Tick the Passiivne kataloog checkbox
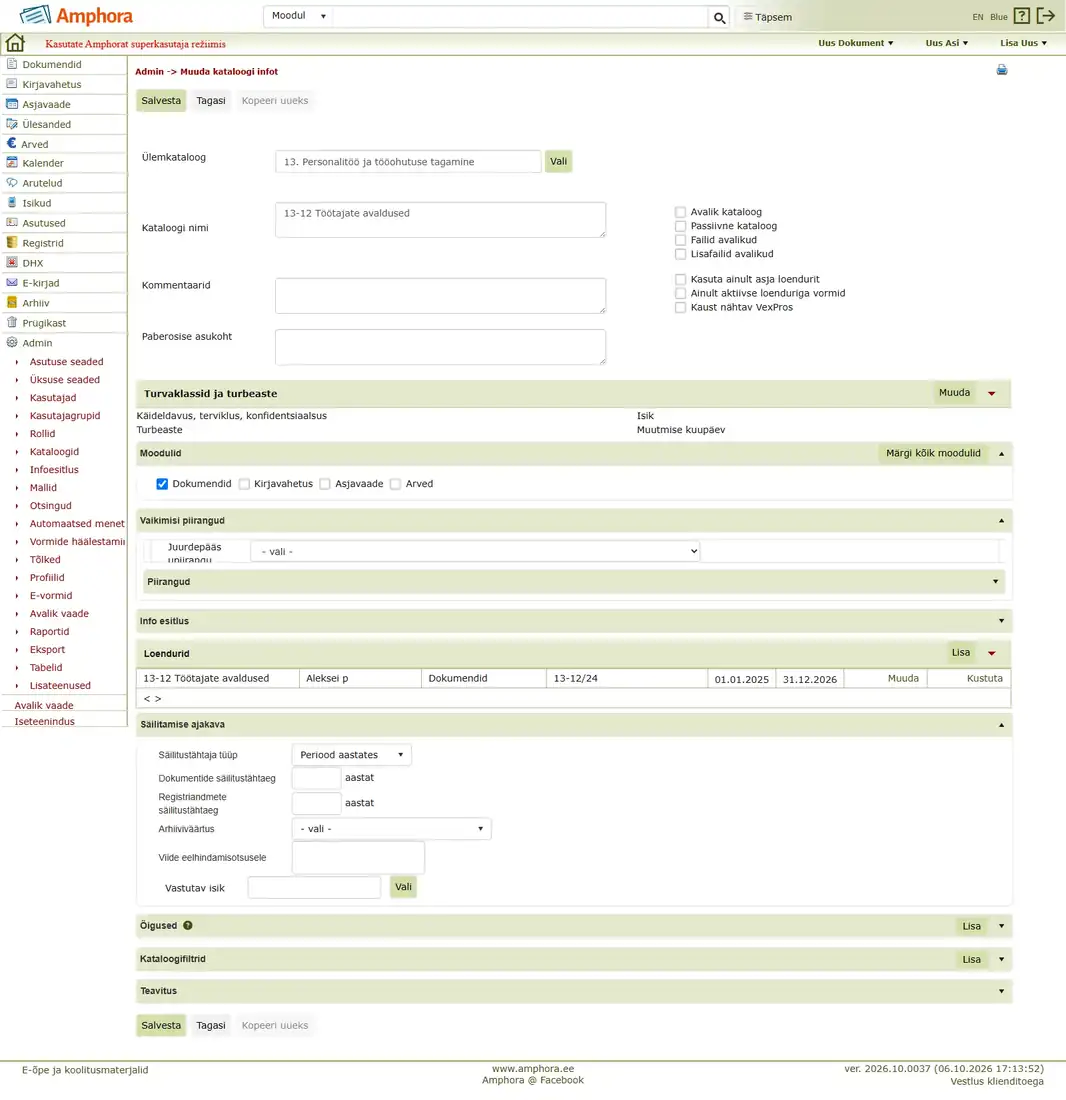 point(680,226)
